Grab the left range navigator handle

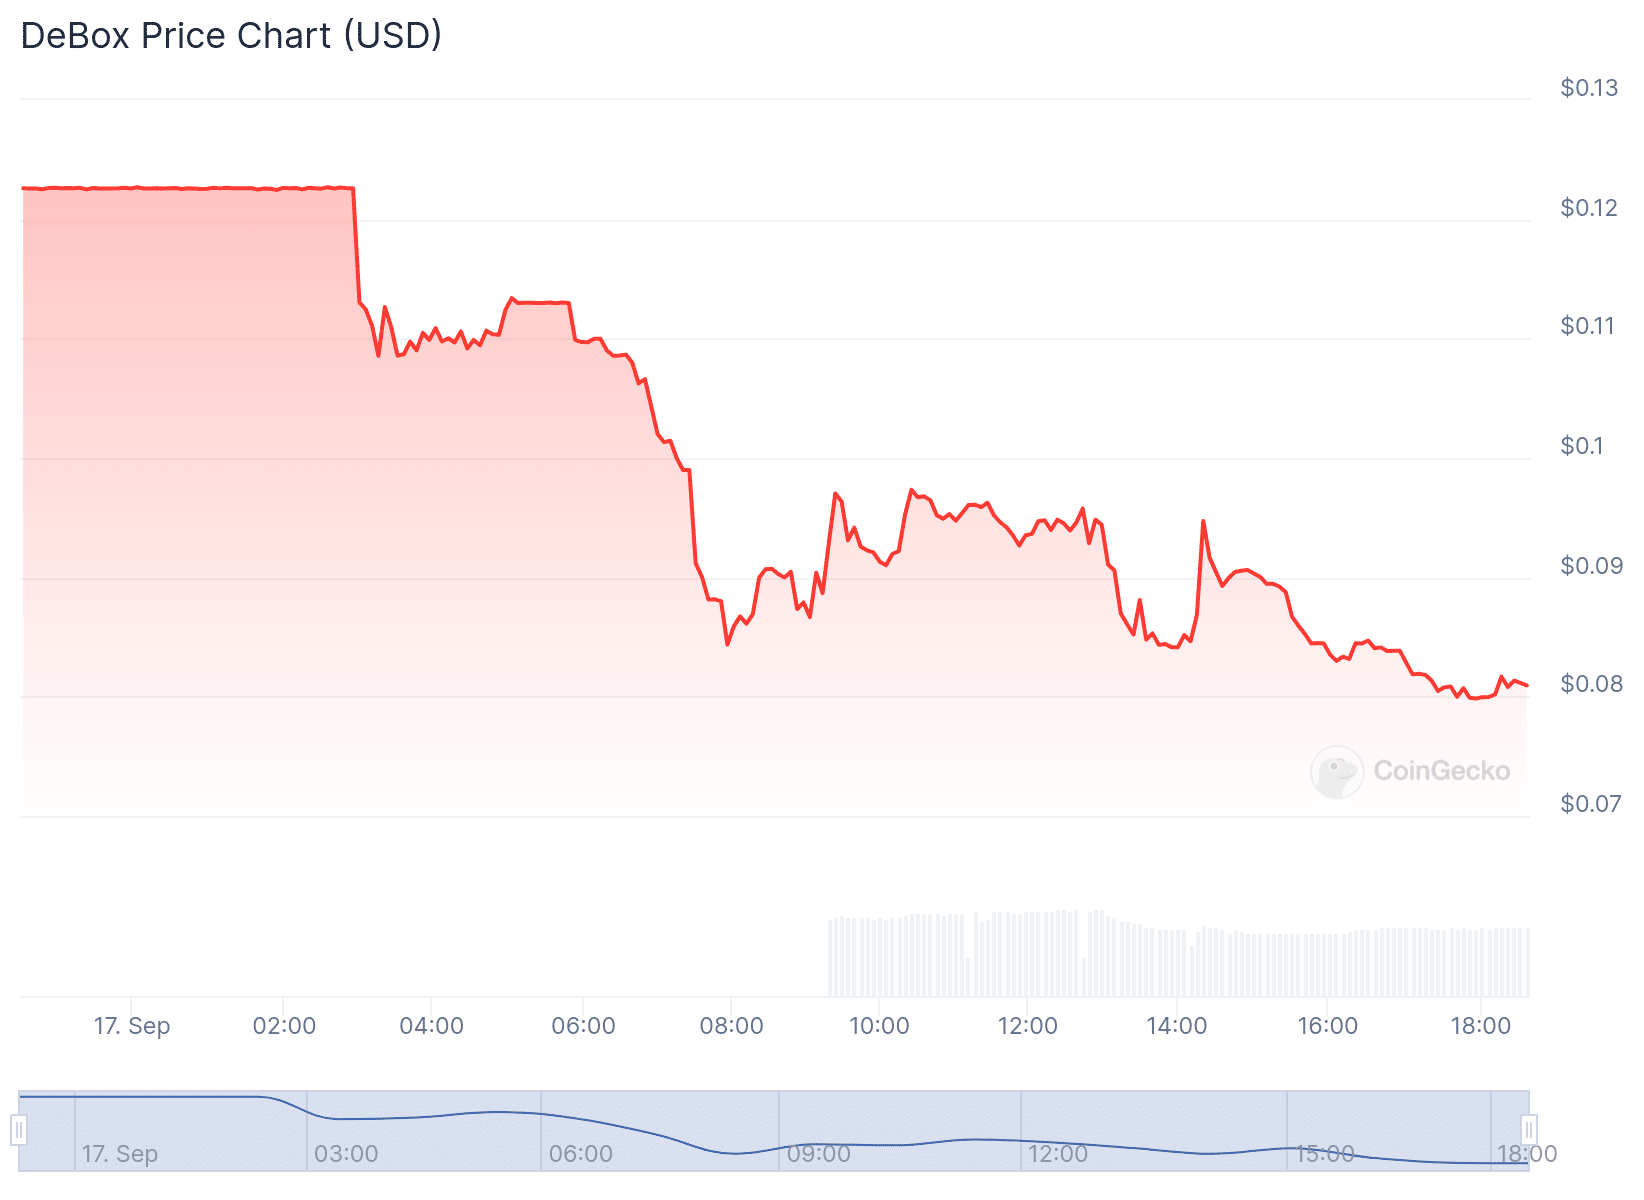19,1131
